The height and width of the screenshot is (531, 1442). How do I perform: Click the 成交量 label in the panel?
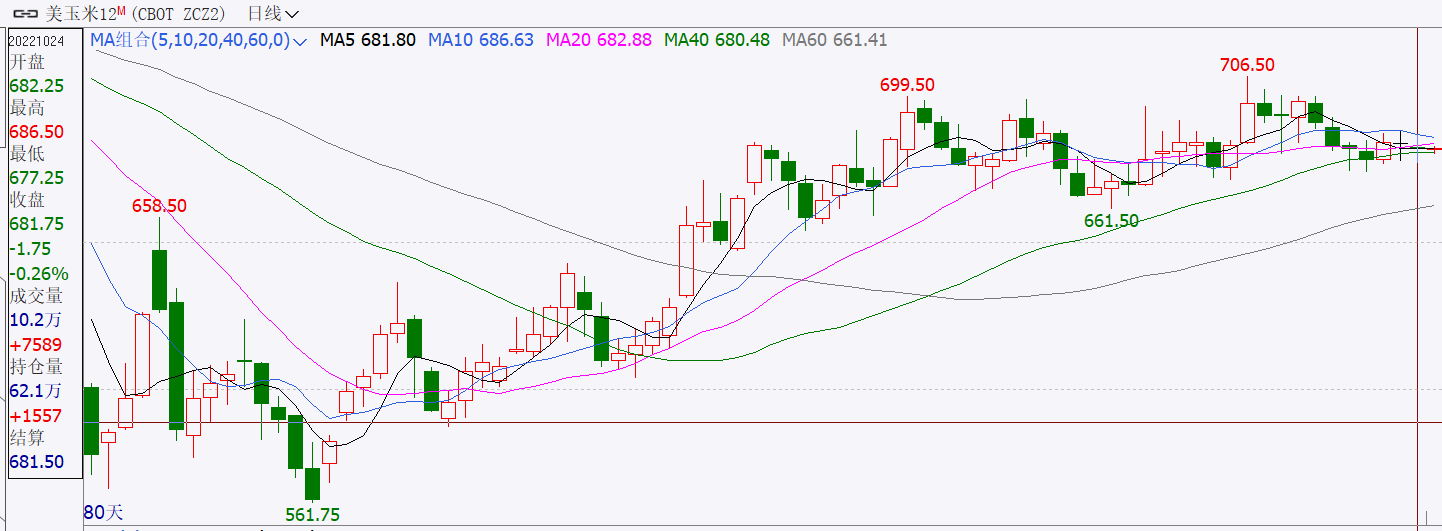click(x=36, y=296)
